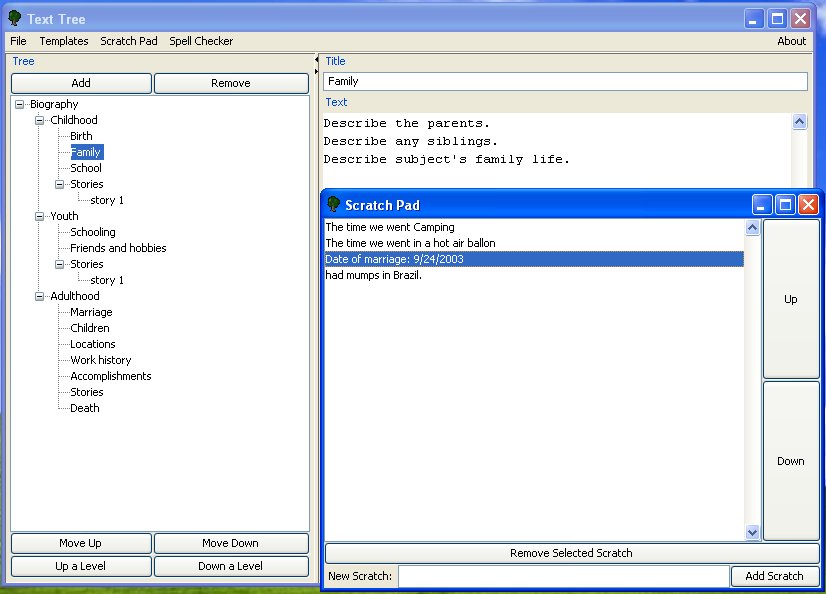Minimize the Text Tree main window
Viewport: 826px width, 594px height.
click(753, 19)
